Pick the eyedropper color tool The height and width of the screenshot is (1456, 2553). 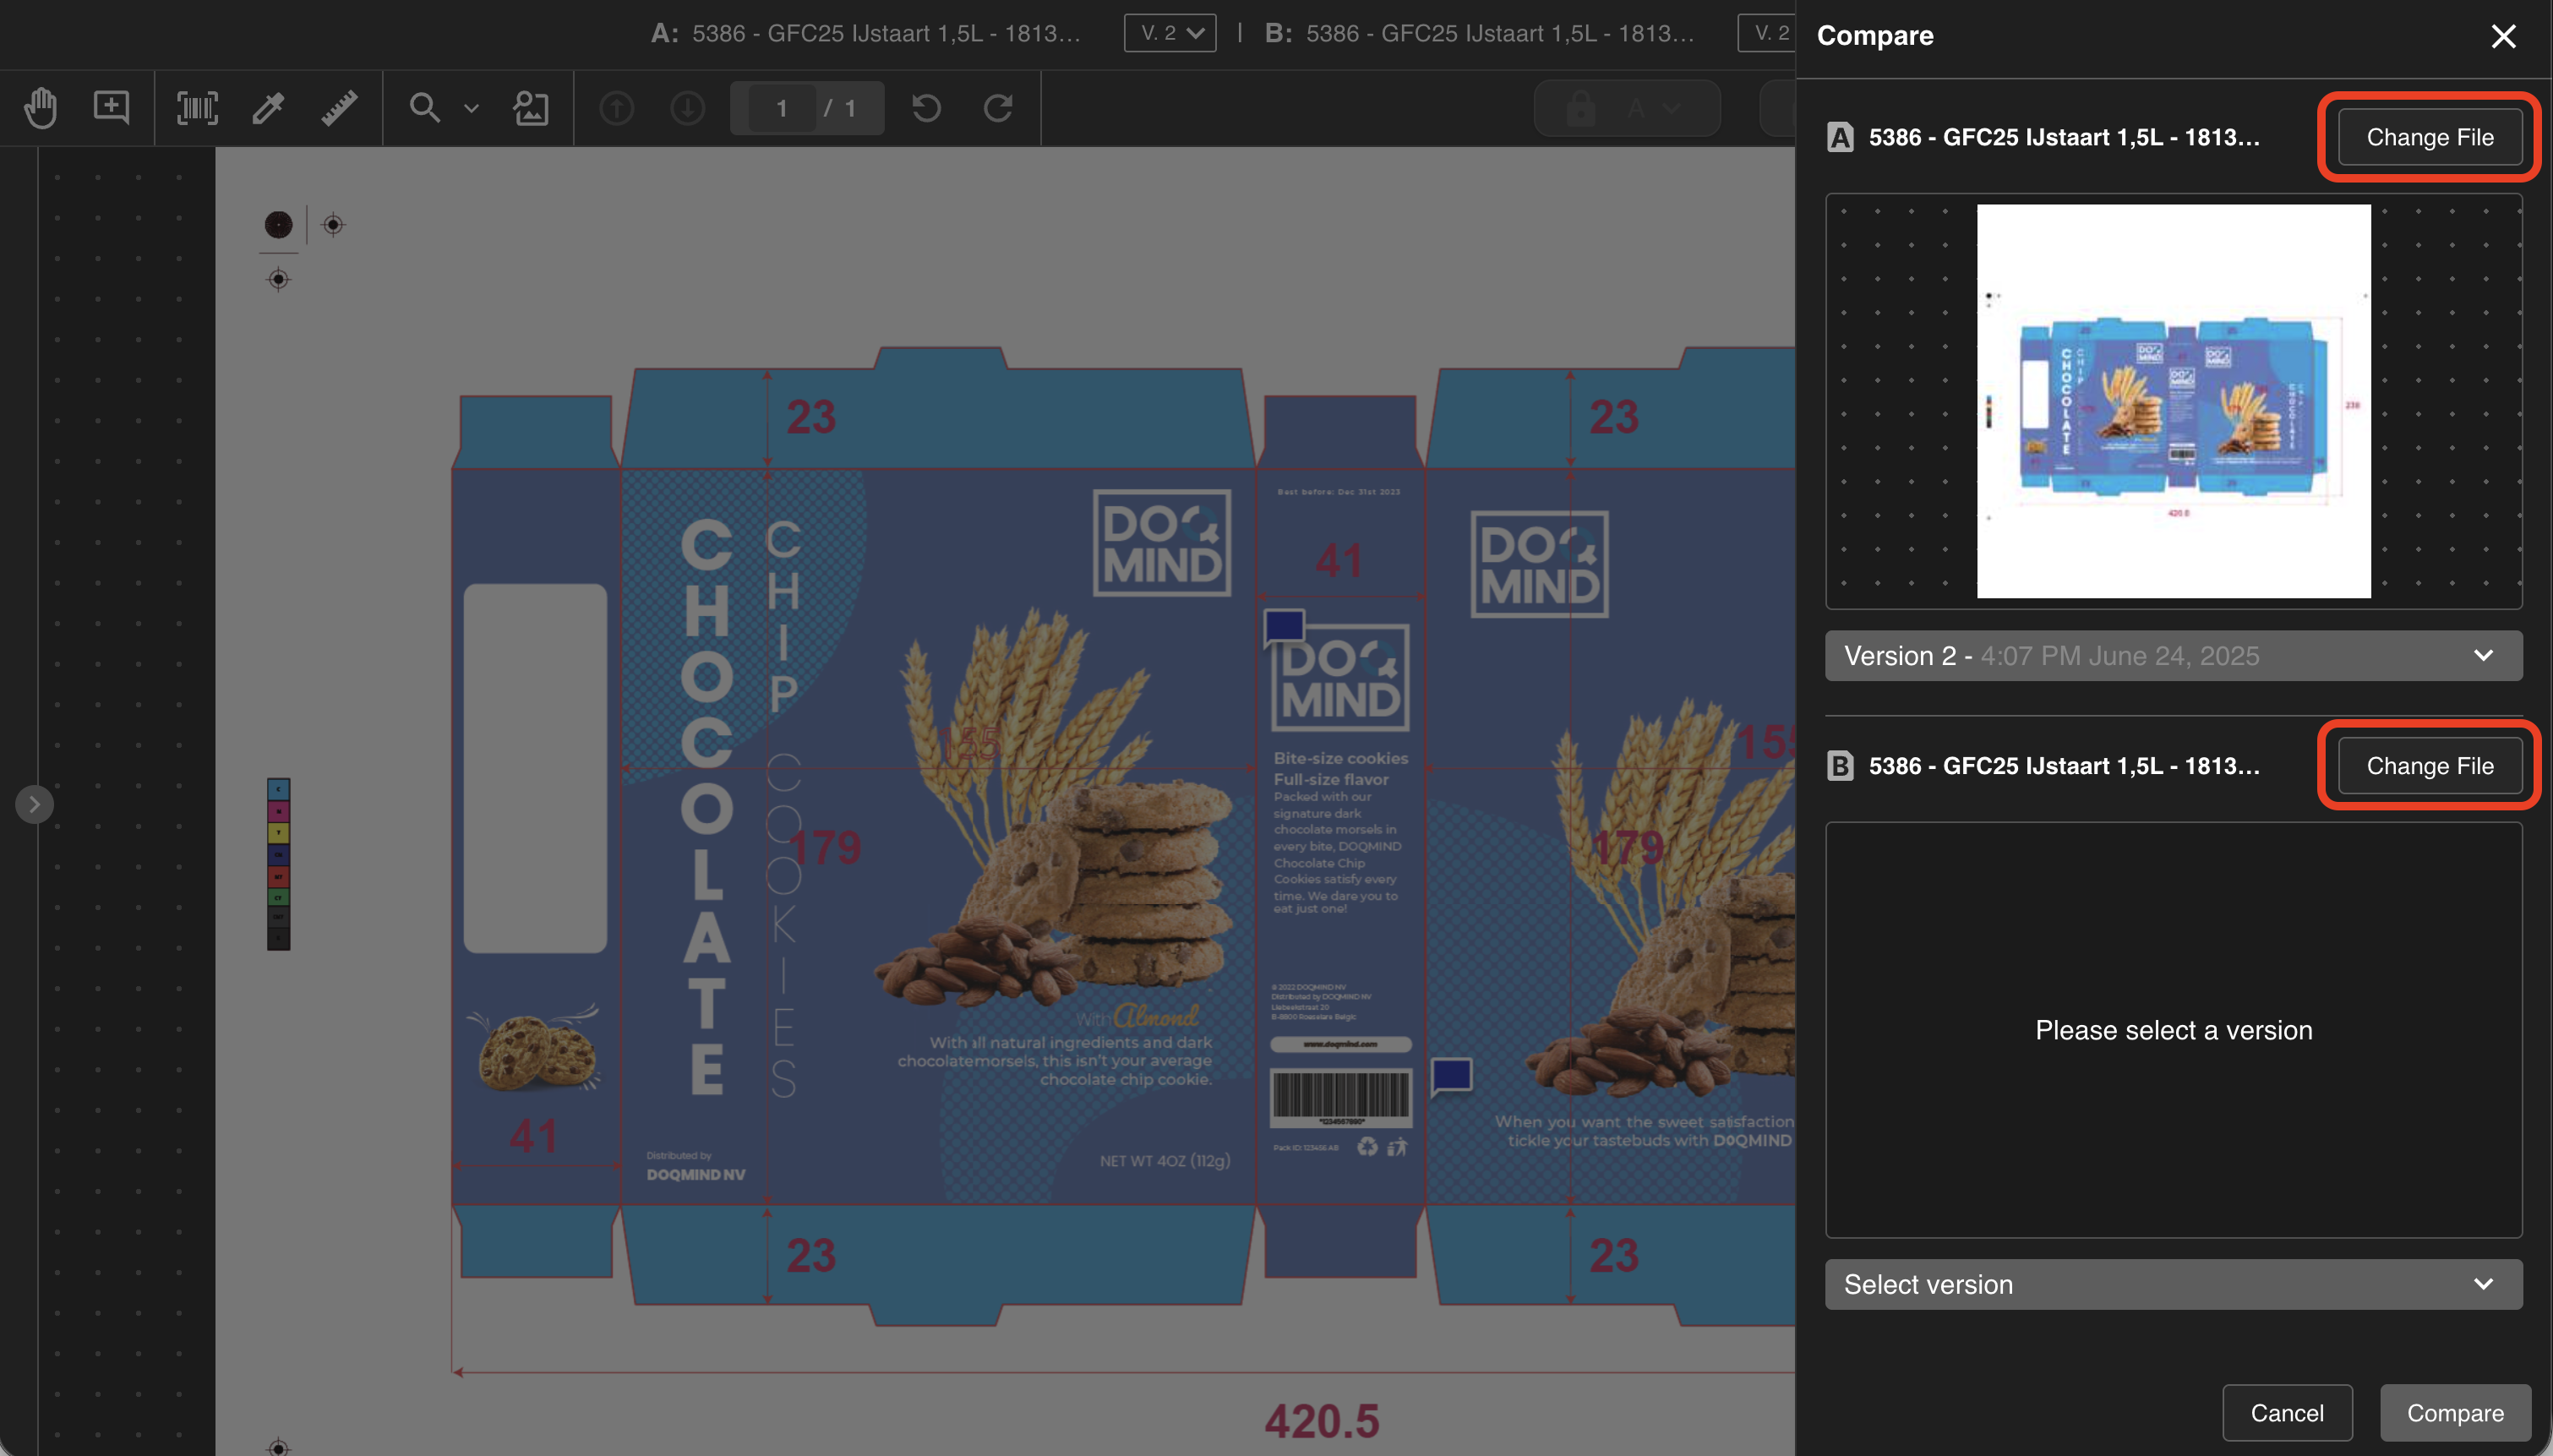(268, 108)
